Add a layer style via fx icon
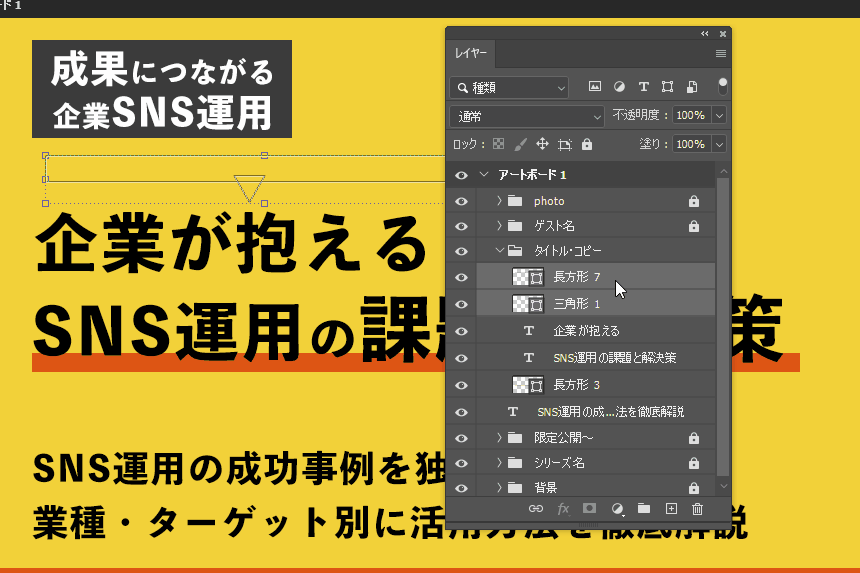Viewport: 860px width, 573px height. click(x=563, y=509)
